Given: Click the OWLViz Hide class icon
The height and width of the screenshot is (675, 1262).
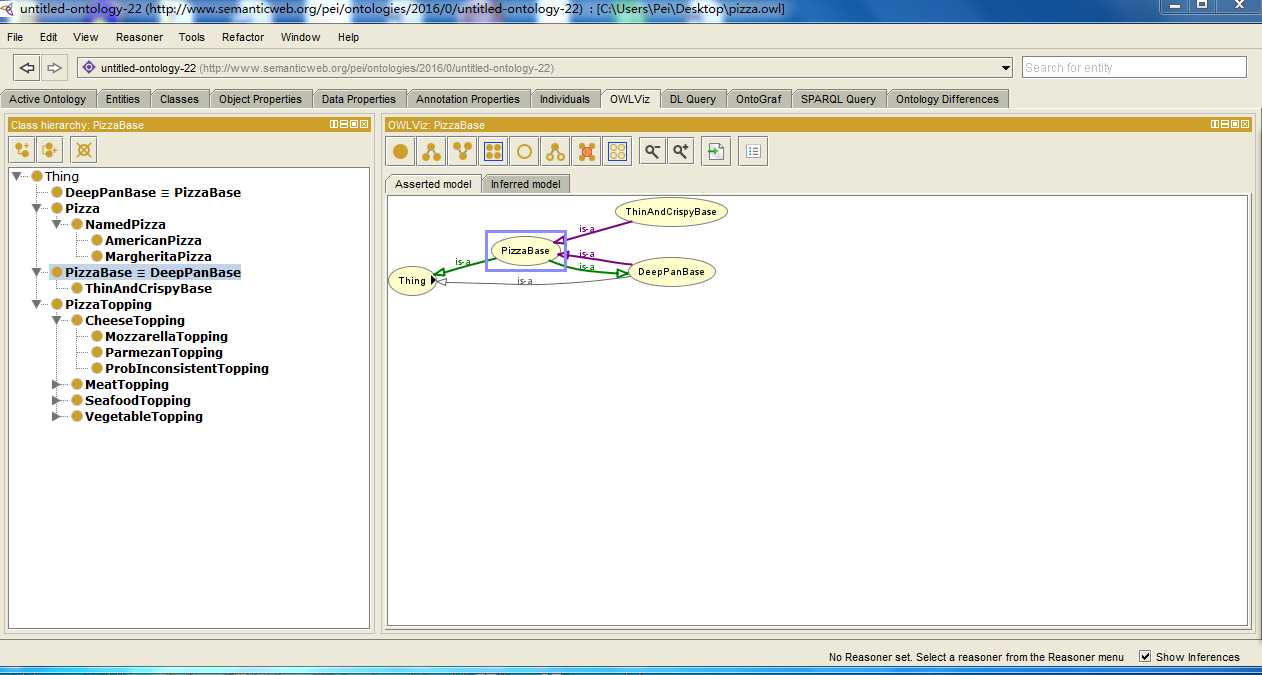Looking at the screenshot, I should click(524, 151).
